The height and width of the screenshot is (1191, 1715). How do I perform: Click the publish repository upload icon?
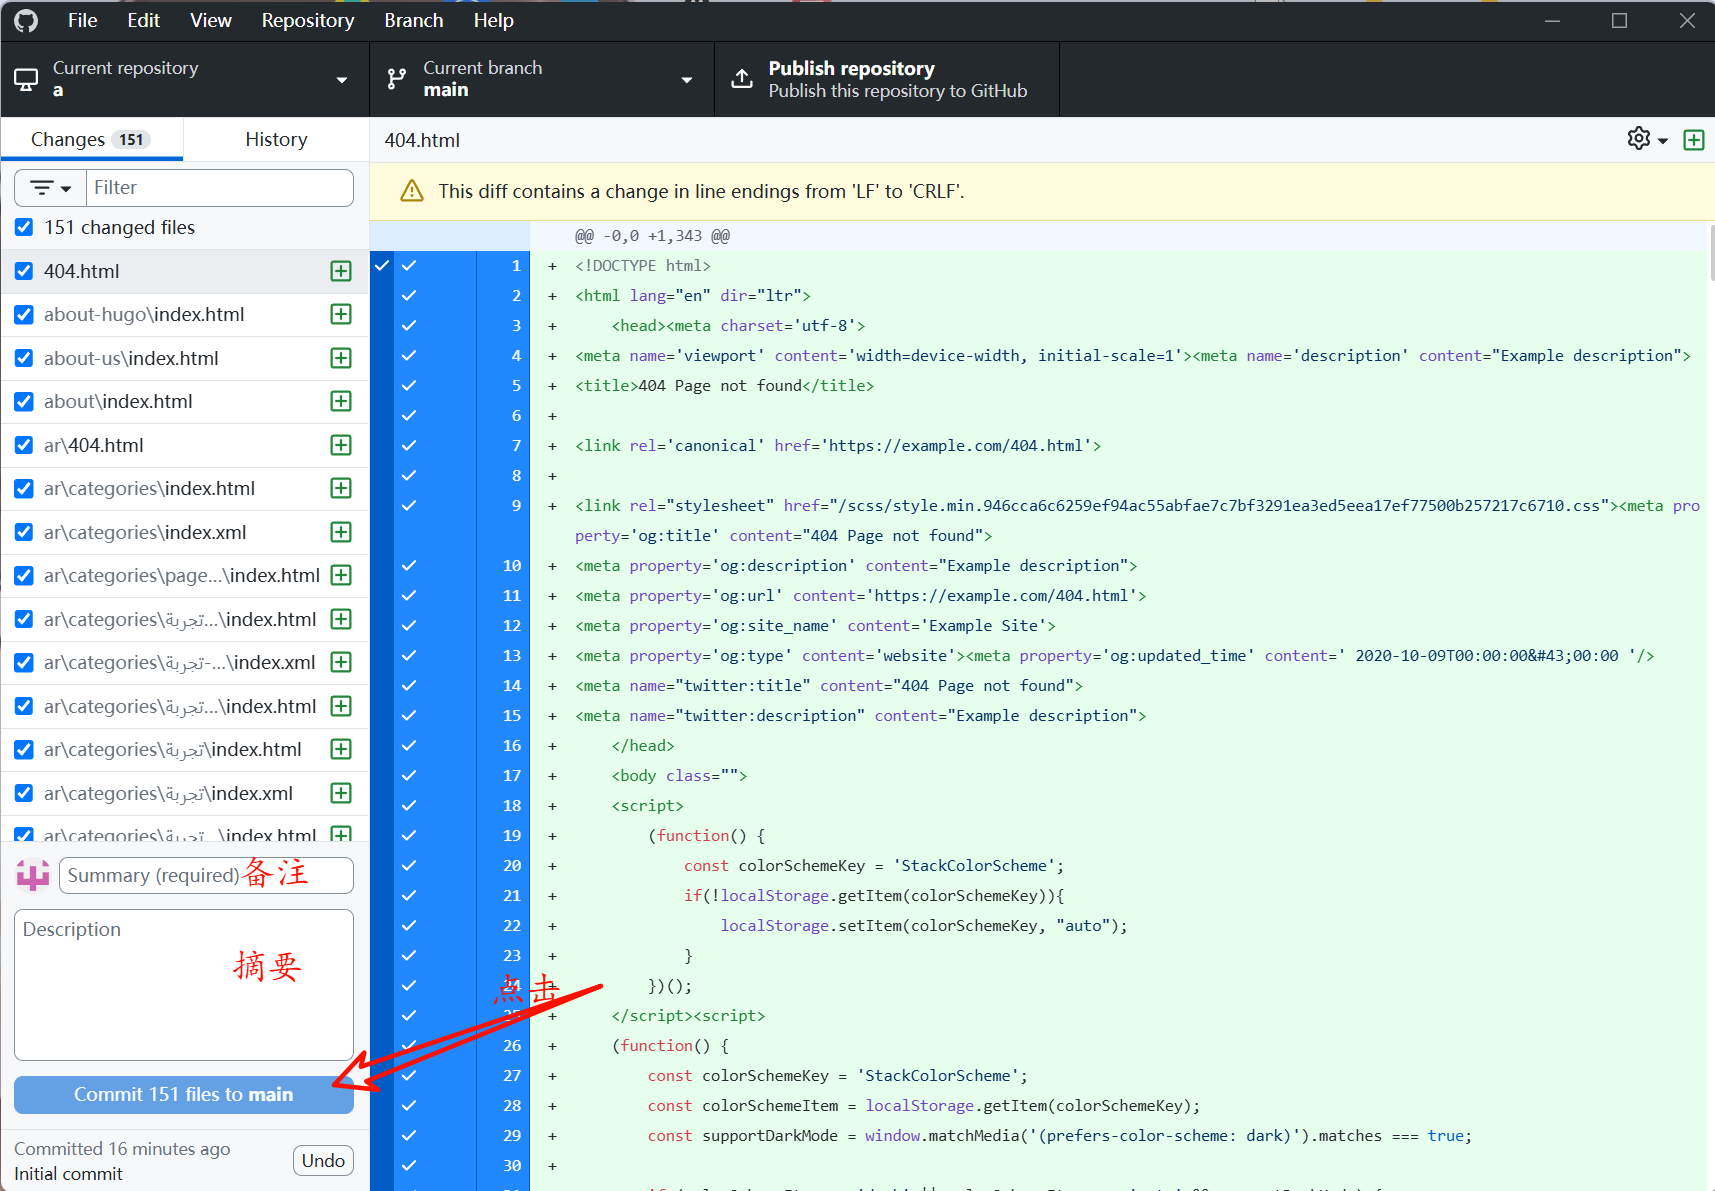pos(742,79)
